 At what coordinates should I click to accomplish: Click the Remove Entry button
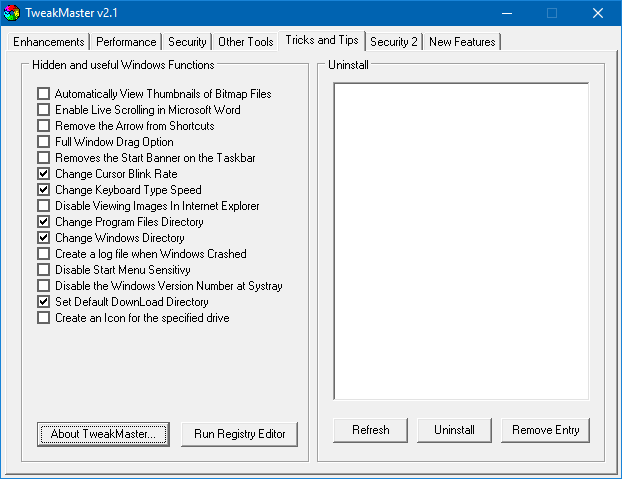[x=545, y=430]
